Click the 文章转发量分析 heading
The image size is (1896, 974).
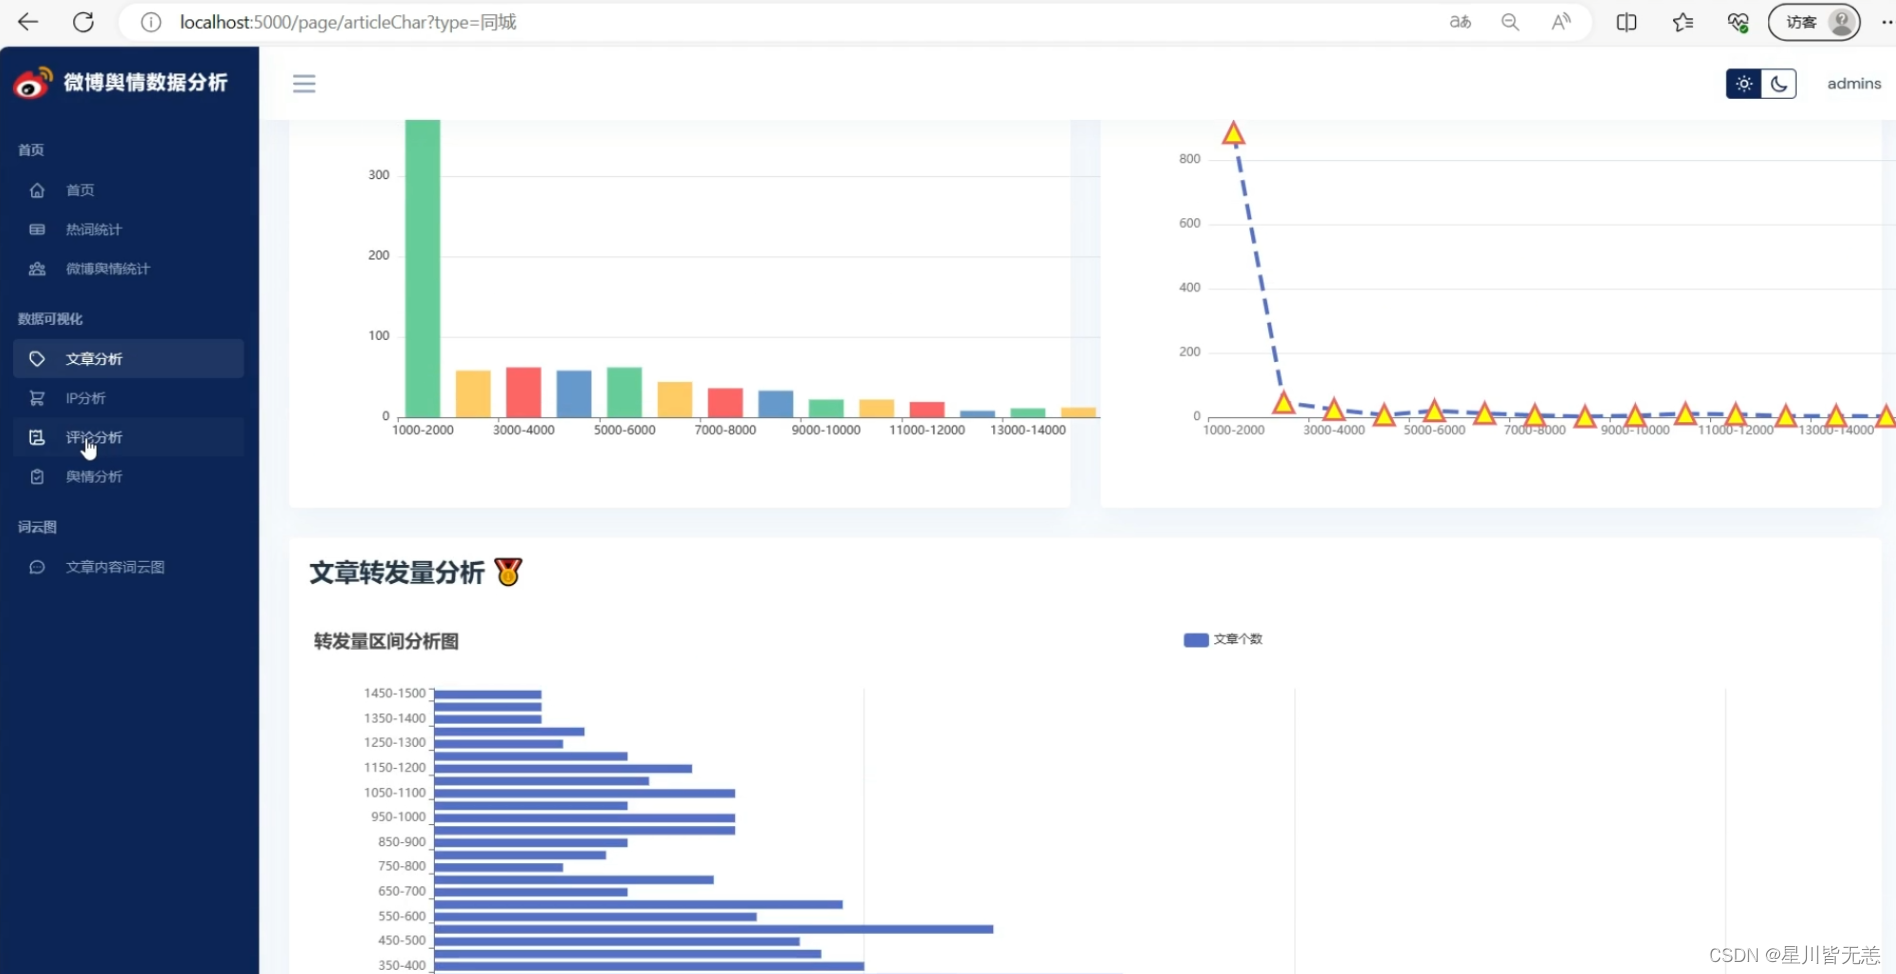[x=397, y=572]
